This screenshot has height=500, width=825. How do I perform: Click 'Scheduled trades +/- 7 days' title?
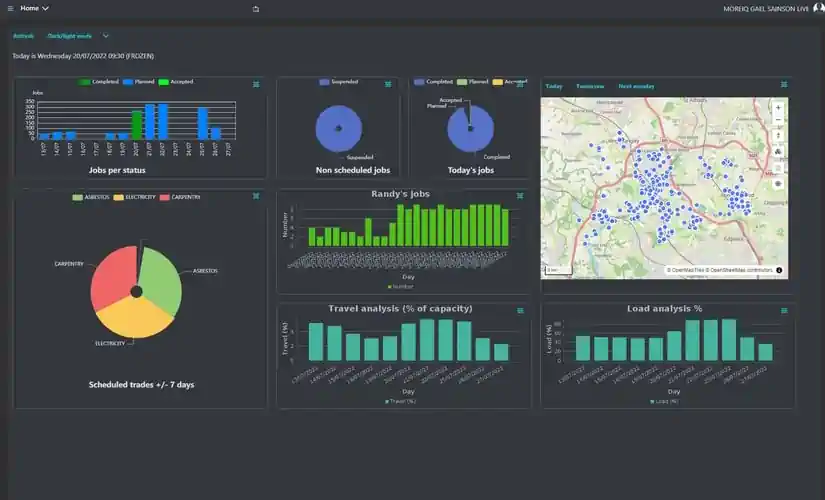click(x=141, y=385)
